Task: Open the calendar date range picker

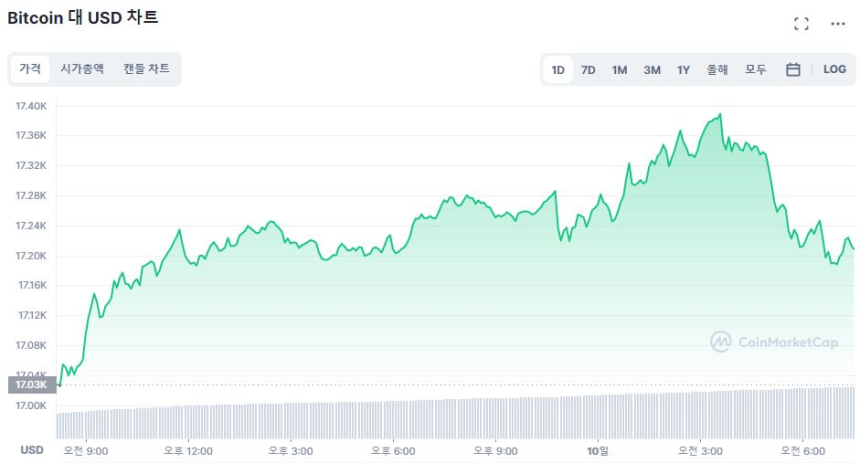Action: (793, 70)
